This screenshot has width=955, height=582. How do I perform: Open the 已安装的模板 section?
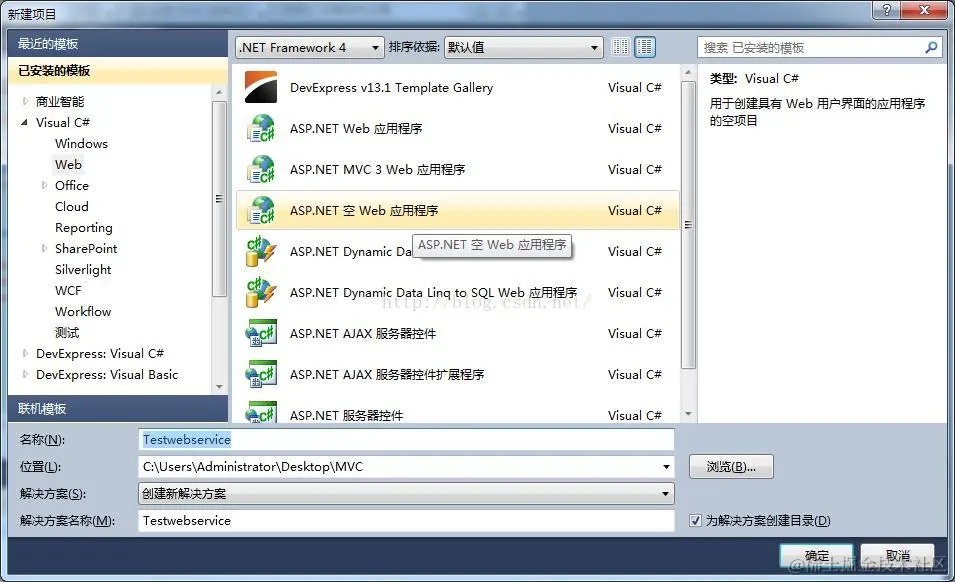(118, 71)
